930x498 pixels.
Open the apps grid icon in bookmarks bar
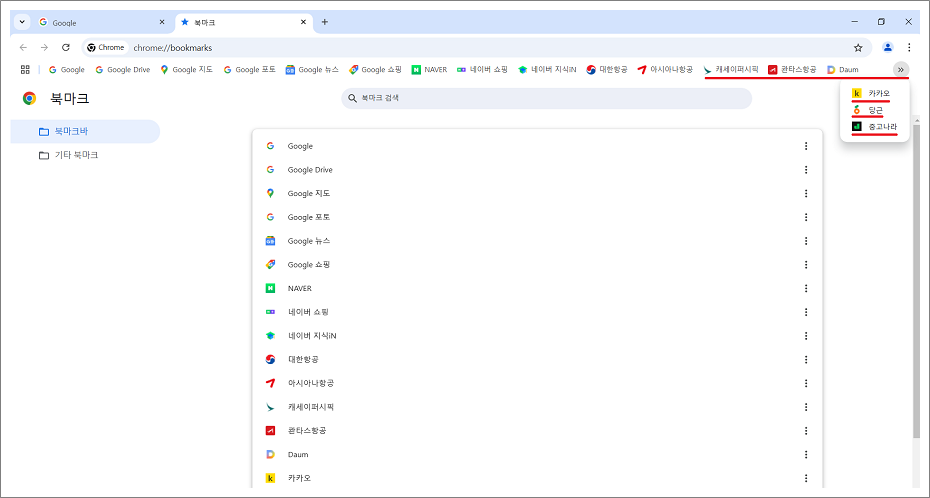[x=25, y=69]
